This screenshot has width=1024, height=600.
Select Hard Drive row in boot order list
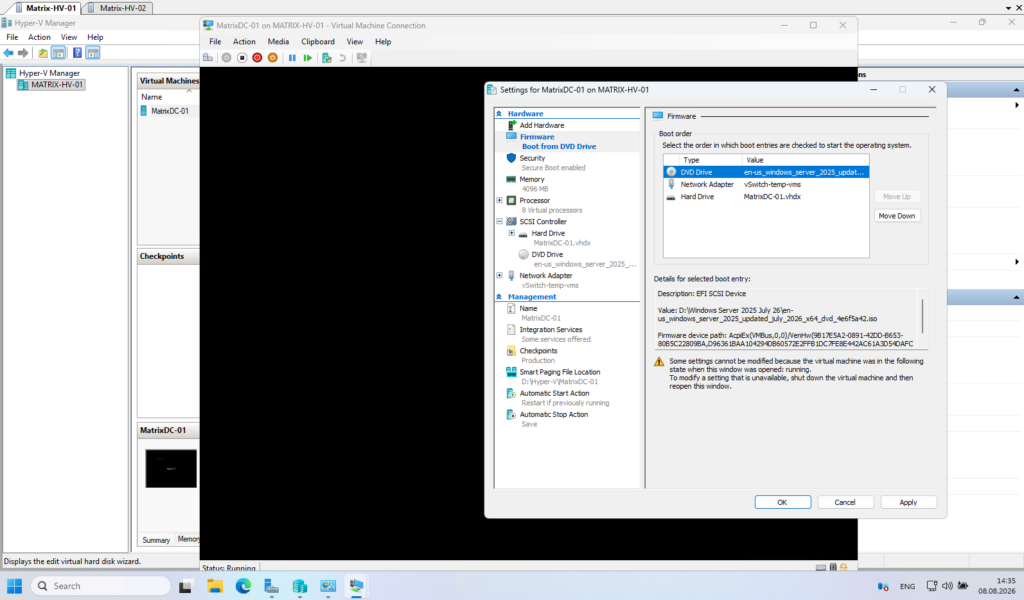pyautogui.click(x=766, y=197)
